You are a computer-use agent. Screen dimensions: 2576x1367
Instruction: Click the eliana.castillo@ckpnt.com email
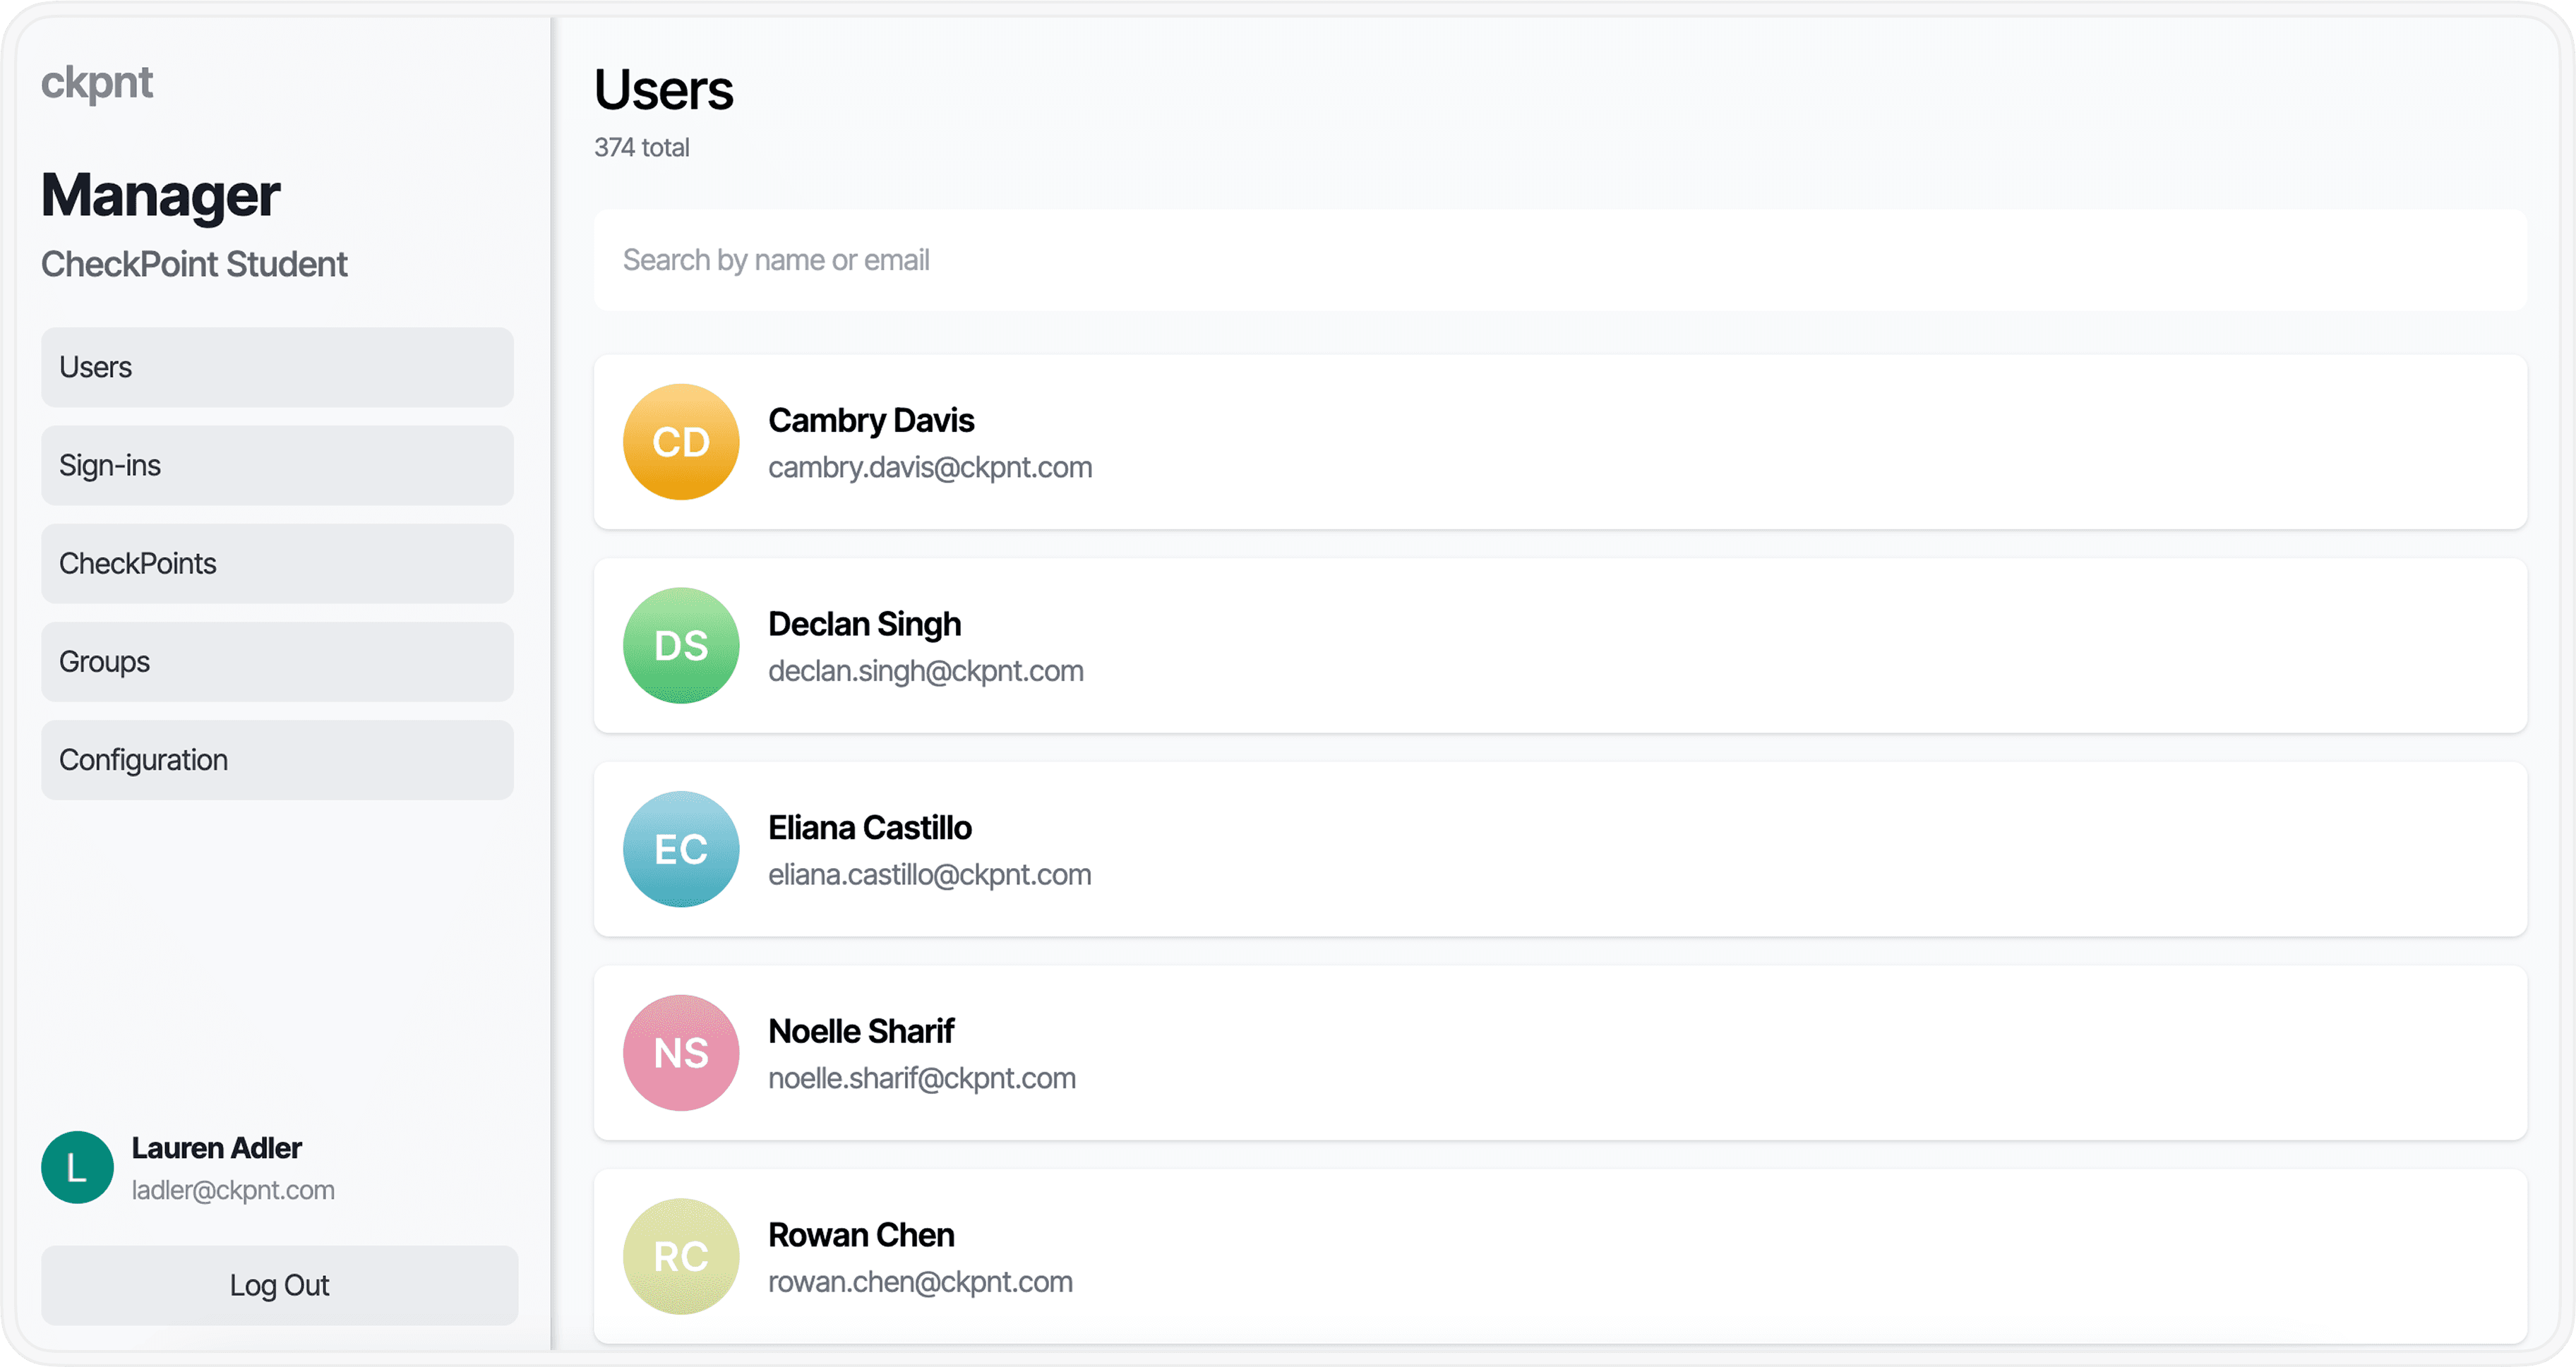(929, 875)
